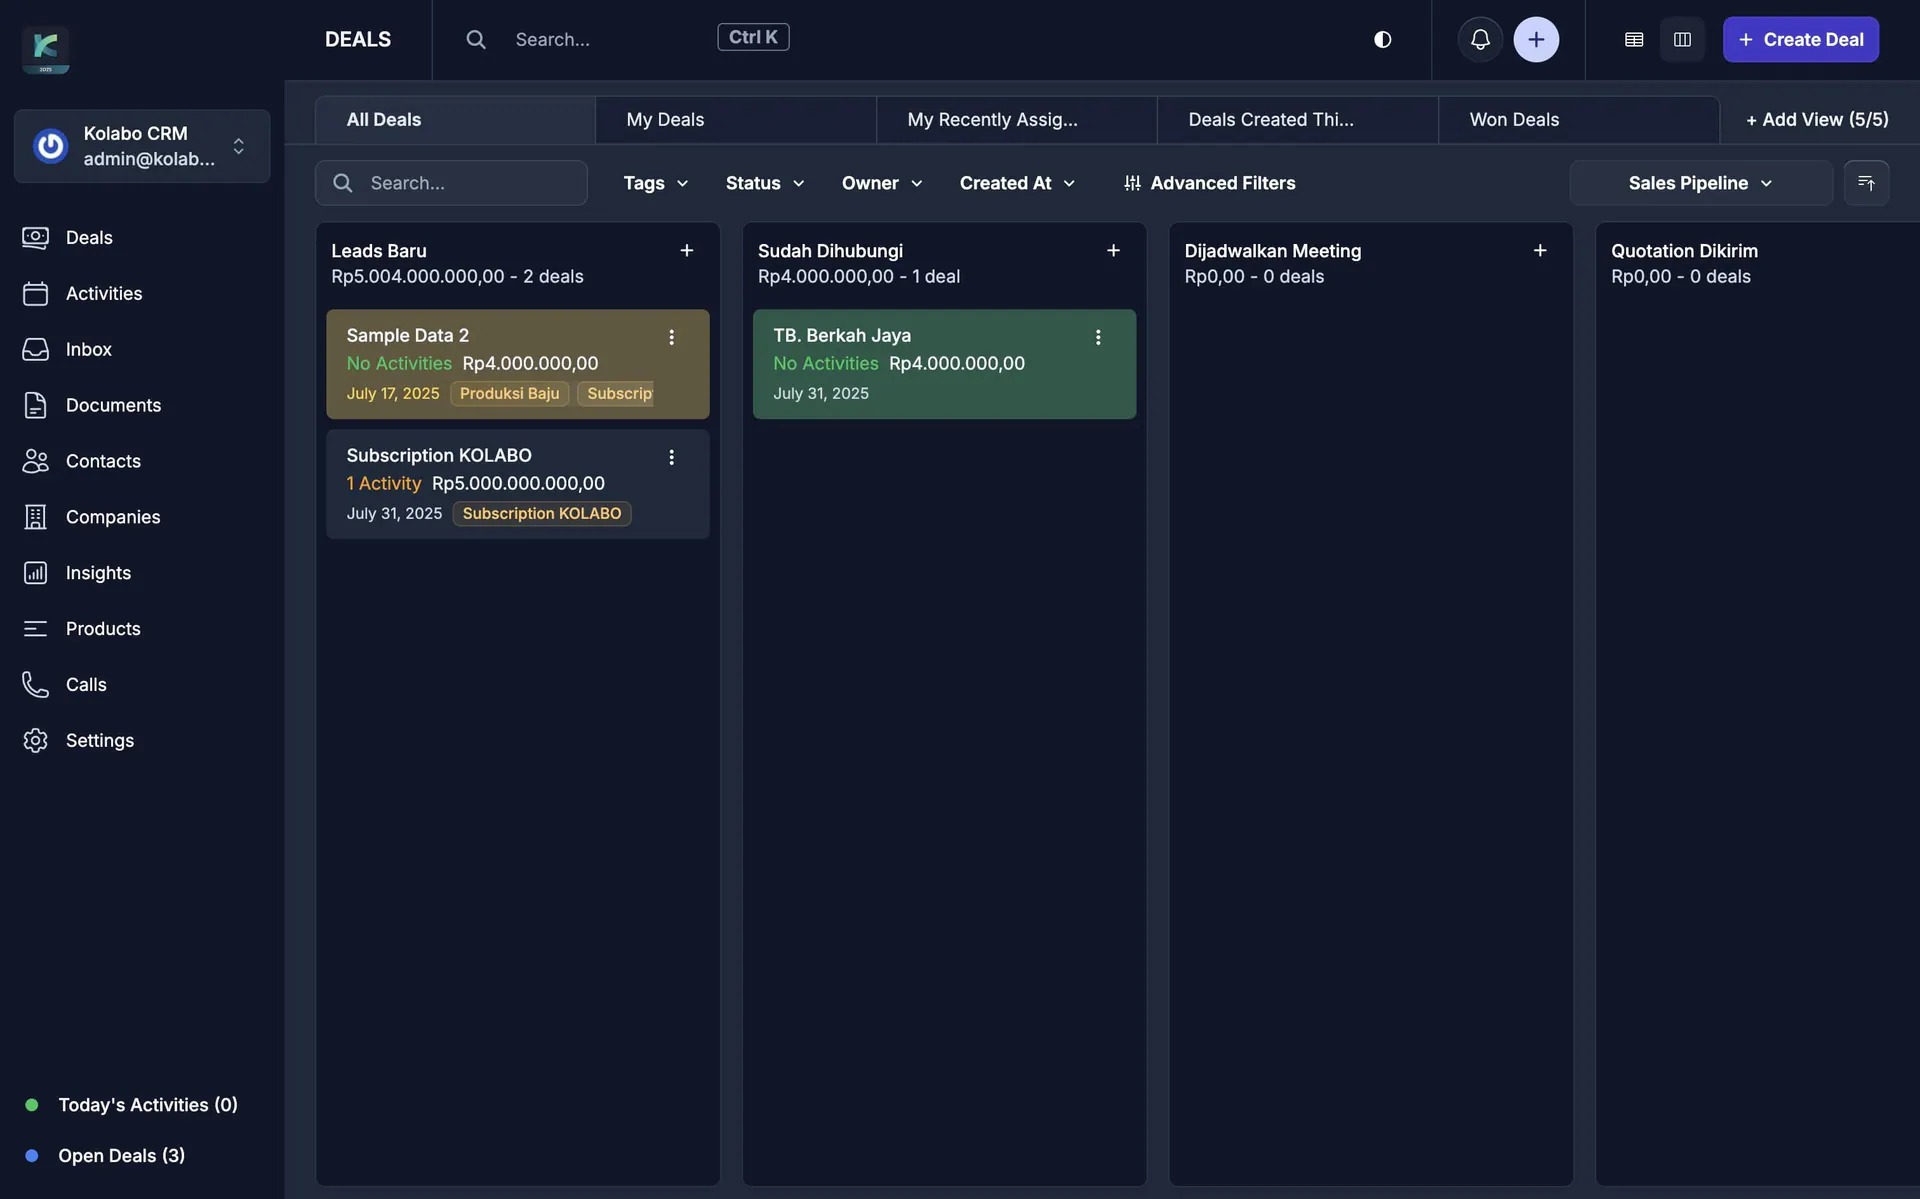Viewport: 1920px width, 1199px height.
Task: Expand the Status filter dropdown
Action: point(765,183)
